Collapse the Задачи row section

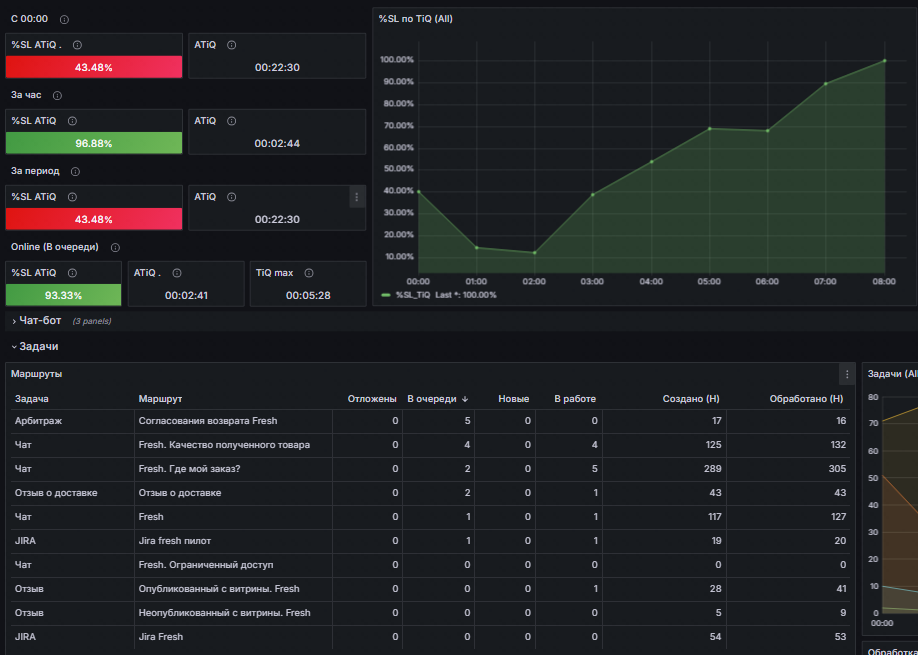click(x=38, y=346)
